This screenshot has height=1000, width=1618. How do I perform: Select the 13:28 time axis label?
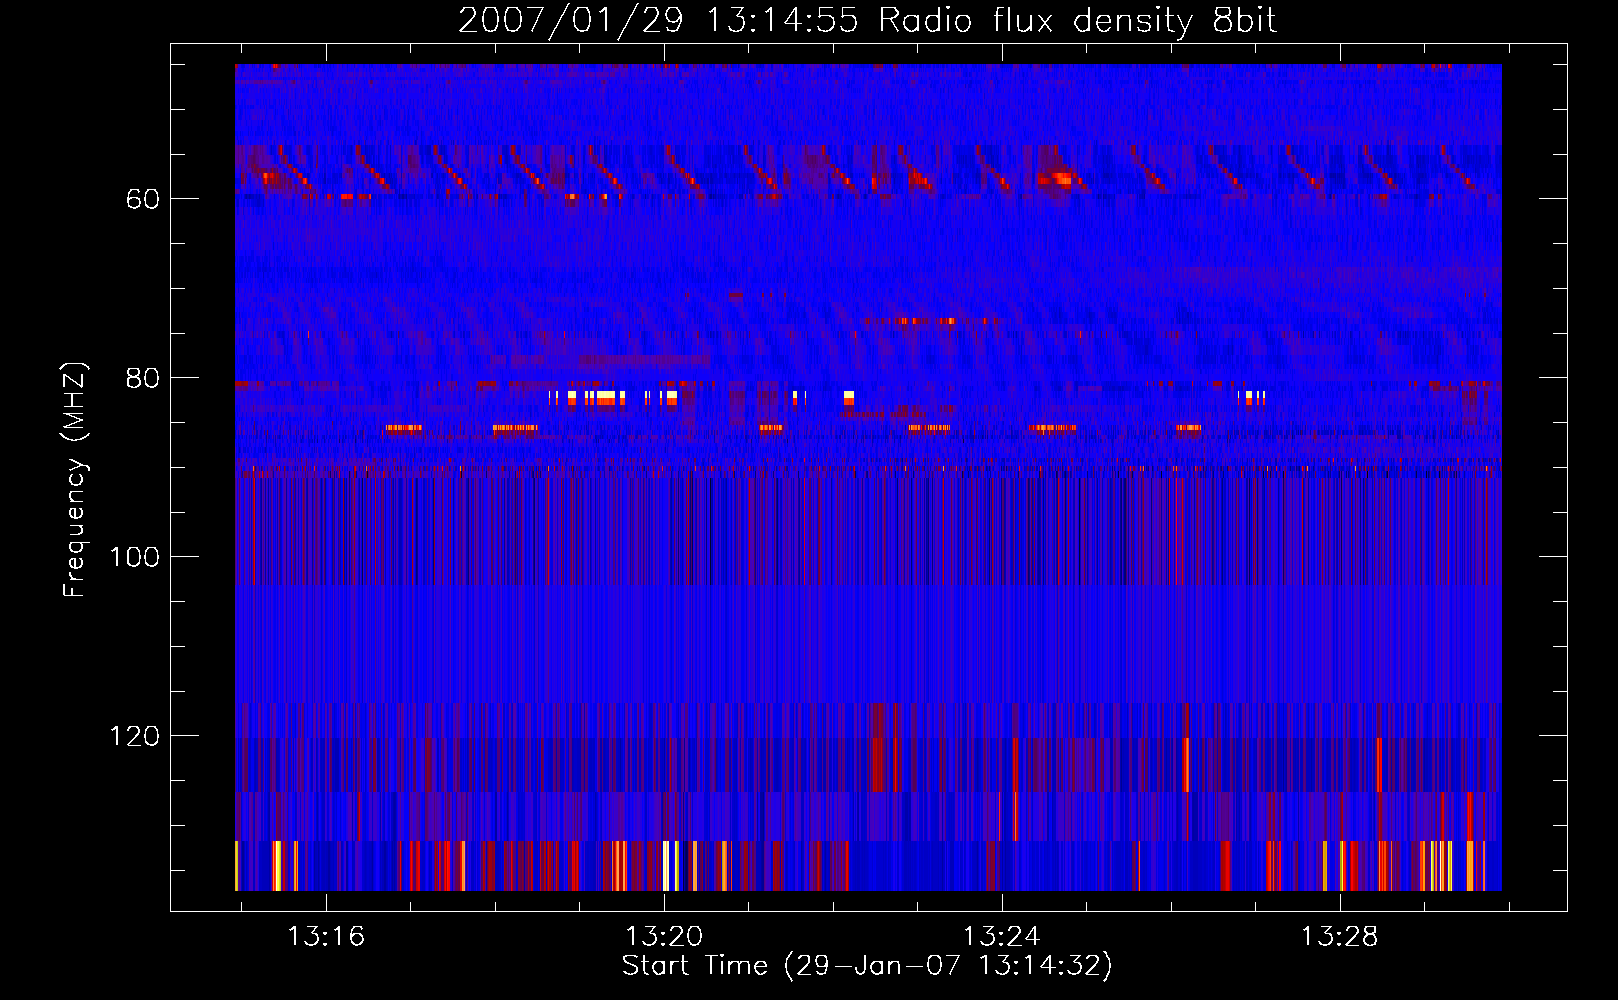click(1339, 936)
